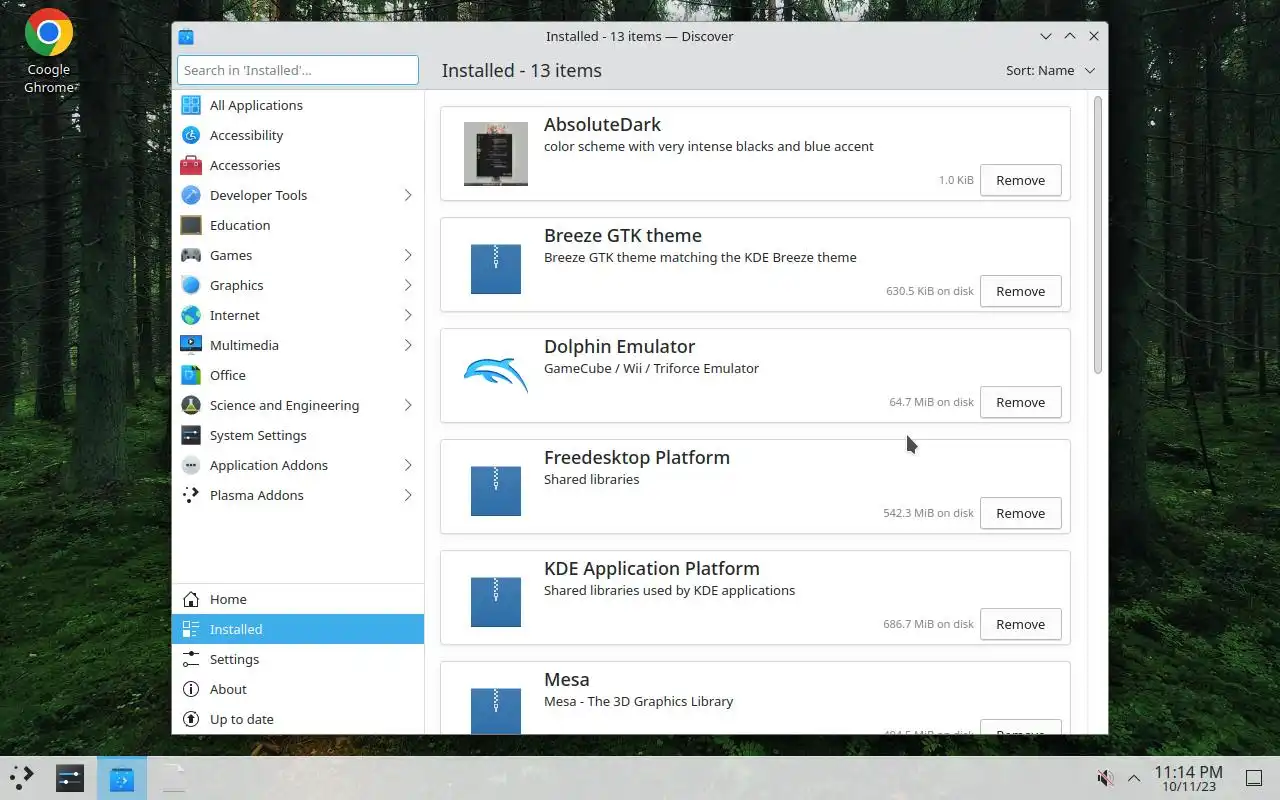
Task: Open the Sort: Name dropdown
Action: 1050,70
